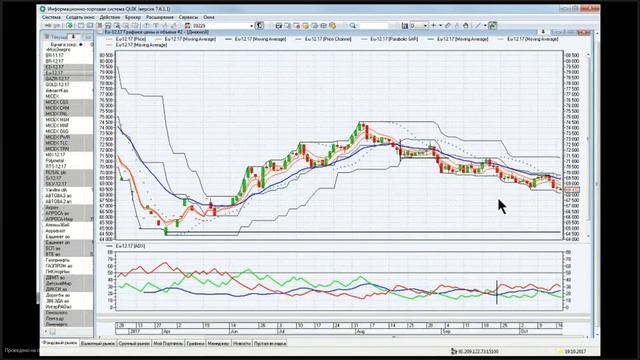Select the line drawing tool
The width and height of the screenshot is (640, 360).
[478, 25]
